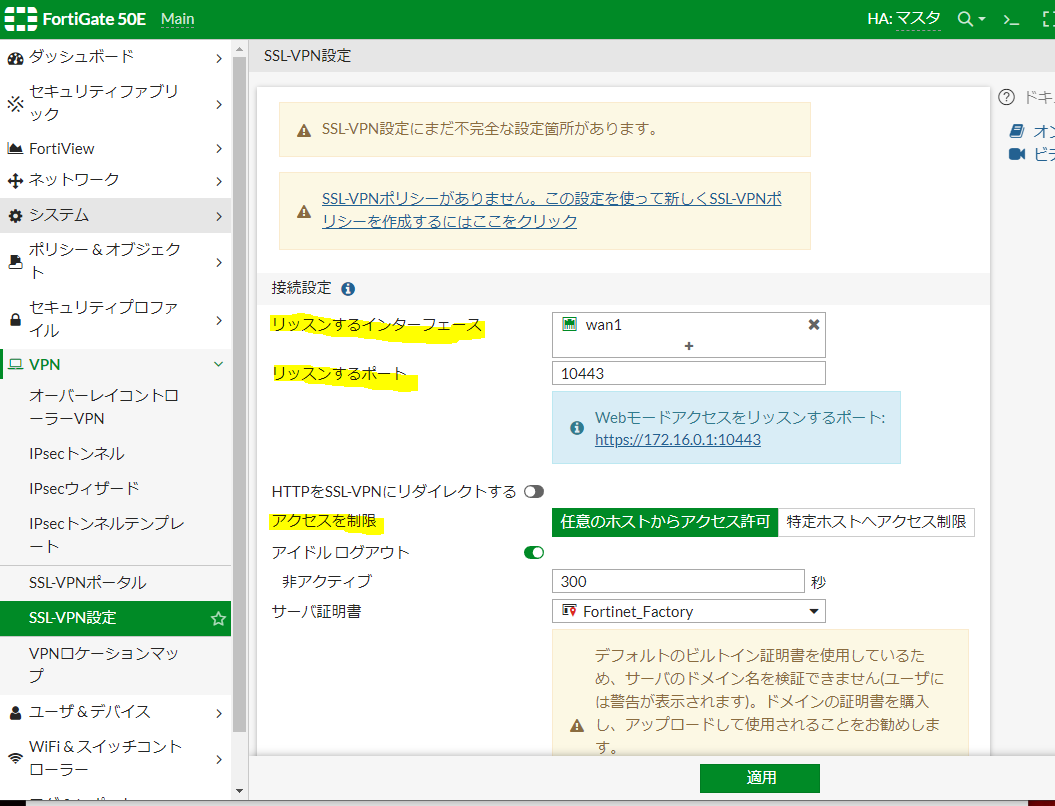1055x806 pixels.
Task: Click the warning icon in the incomplete settings banner
Action: pyautogui.click(x=304, y=130)
